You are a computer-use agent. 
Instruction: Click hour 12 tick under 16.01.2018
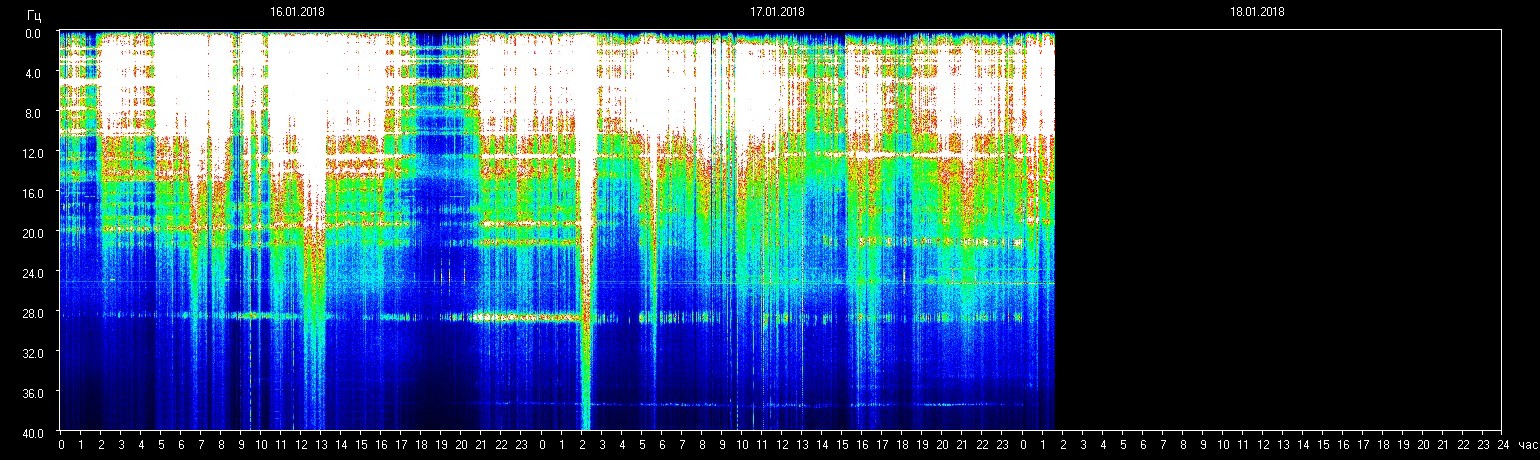coord(301,444)
